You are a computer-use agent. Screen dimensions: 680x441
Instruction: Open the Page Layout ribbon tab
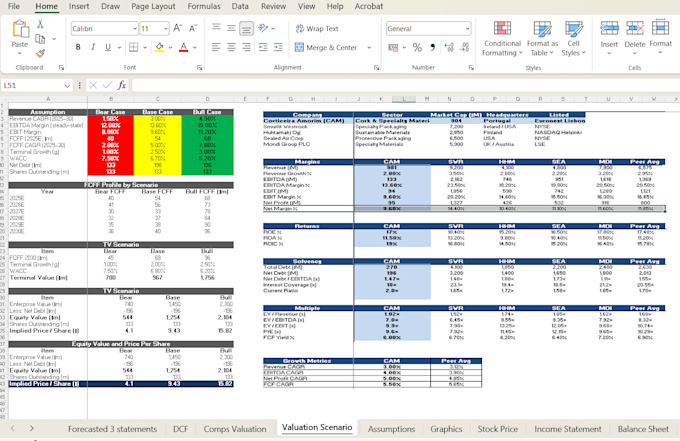tap(153, 6)
